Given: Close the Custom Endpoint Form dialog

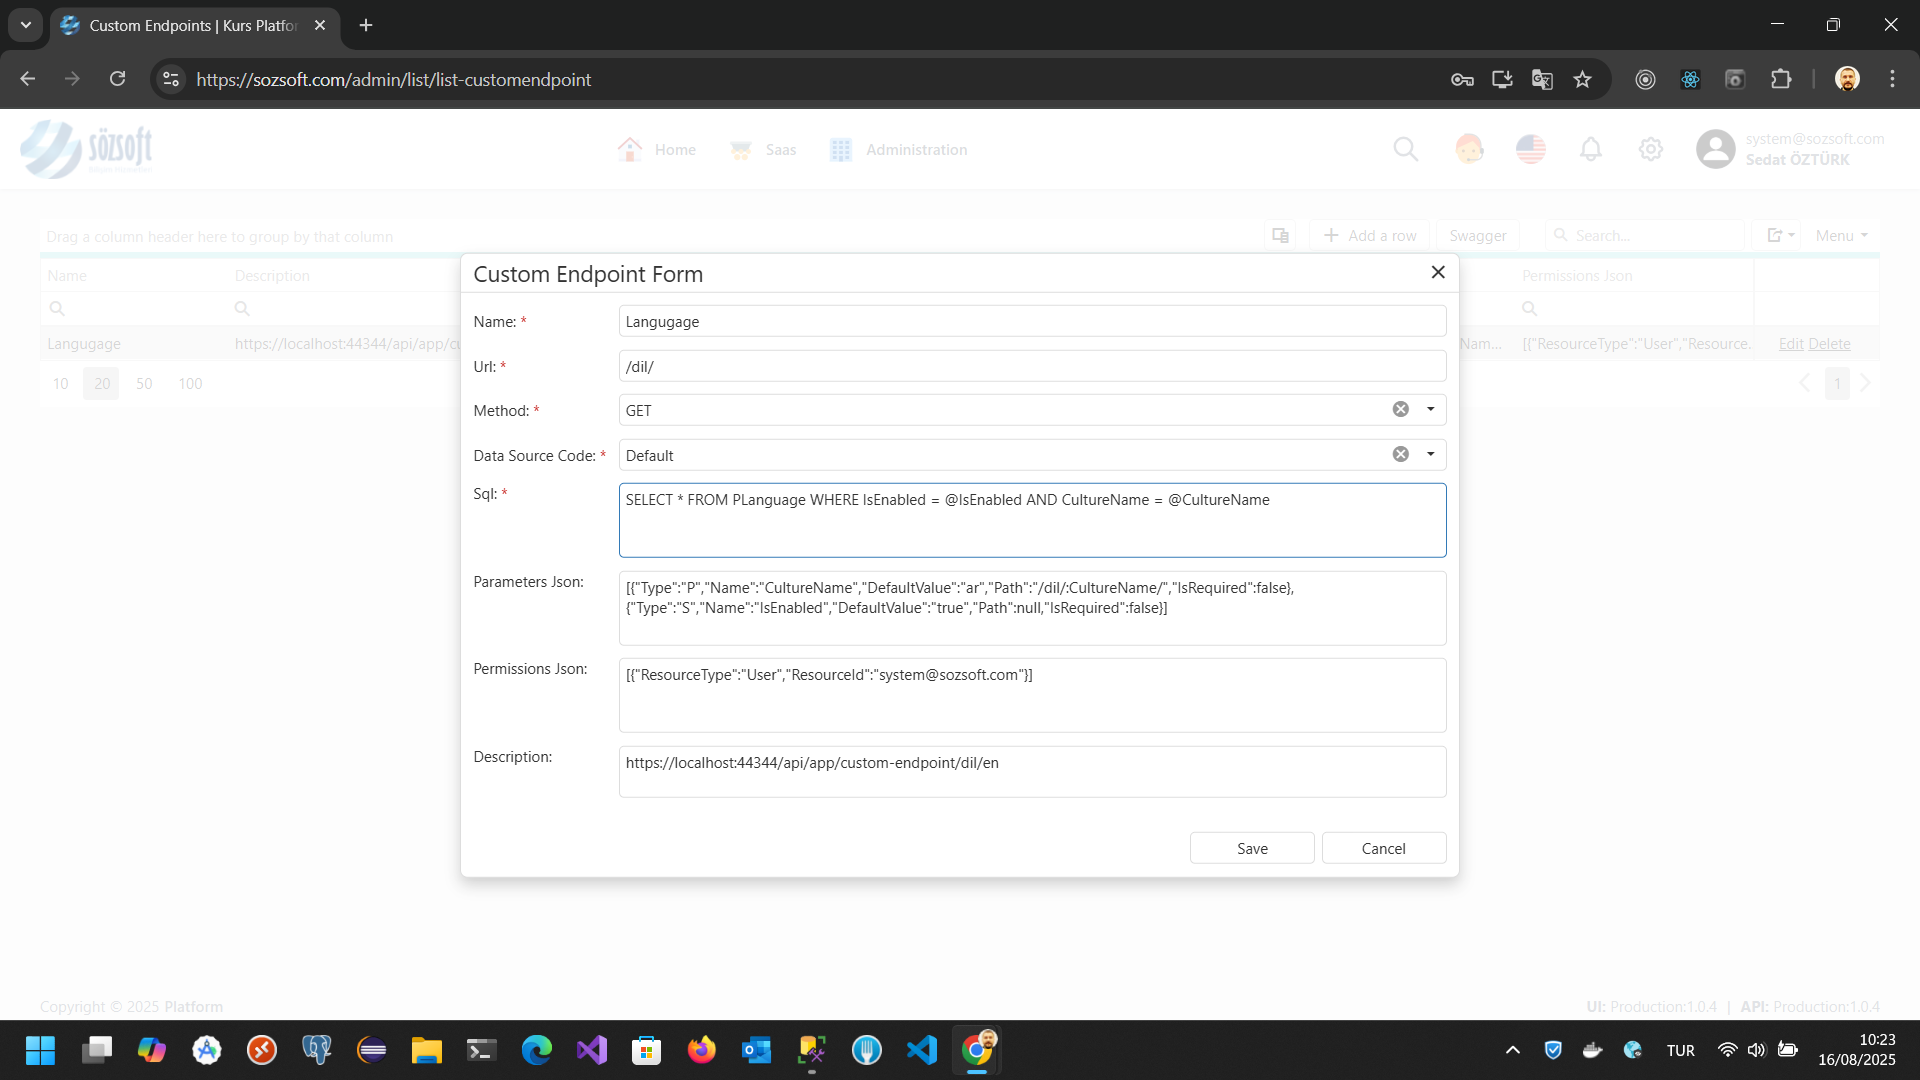Looking at the screenshot, I should [x=1438, y=272].
